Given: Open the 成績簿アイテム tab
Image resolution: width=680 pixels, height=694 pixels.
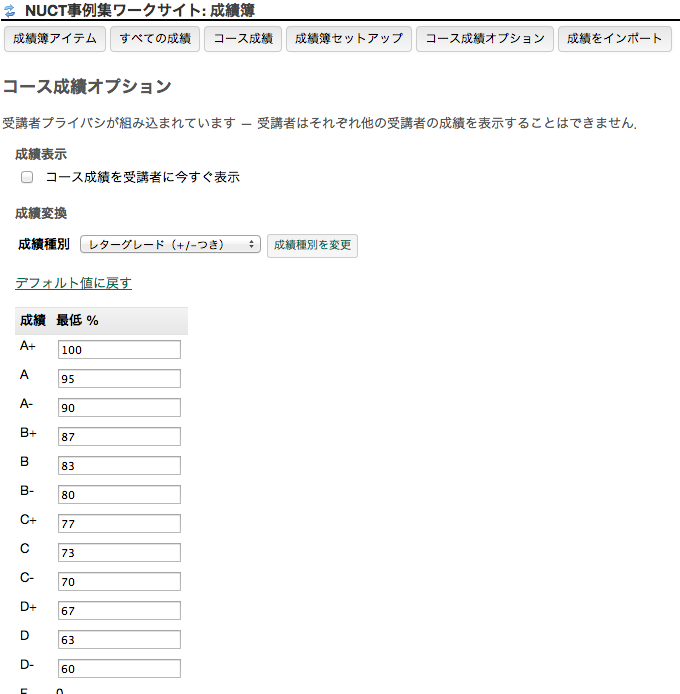Looking at the screenshot, I should point(57,39).
